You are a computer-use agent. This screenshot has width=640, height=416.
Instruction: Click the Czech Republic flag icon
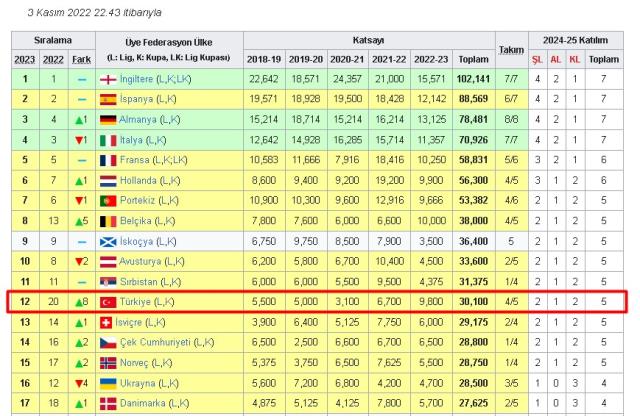point(108,343)
